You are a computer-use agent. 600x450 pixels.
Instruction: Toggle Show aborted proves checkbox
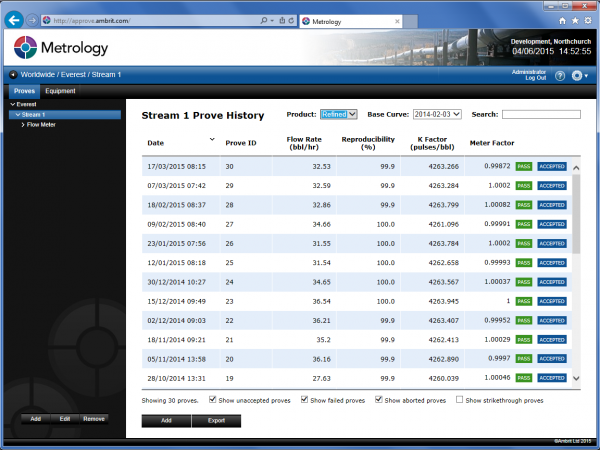(x=378, y=399)
